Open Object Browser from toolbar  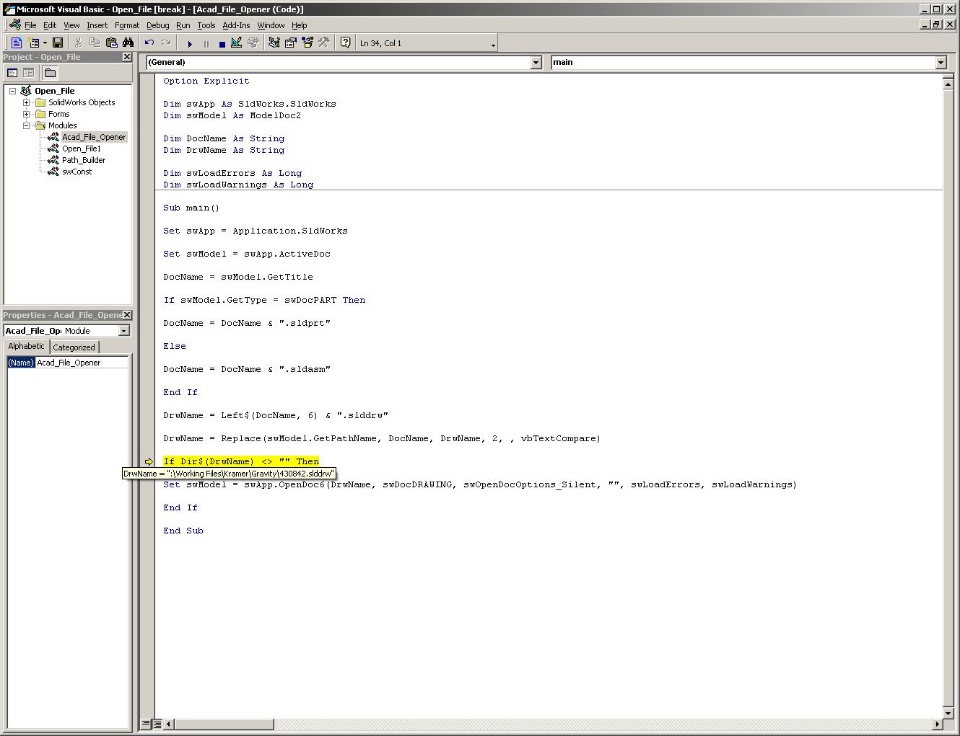pyautogui.click(x=307, y=43)
